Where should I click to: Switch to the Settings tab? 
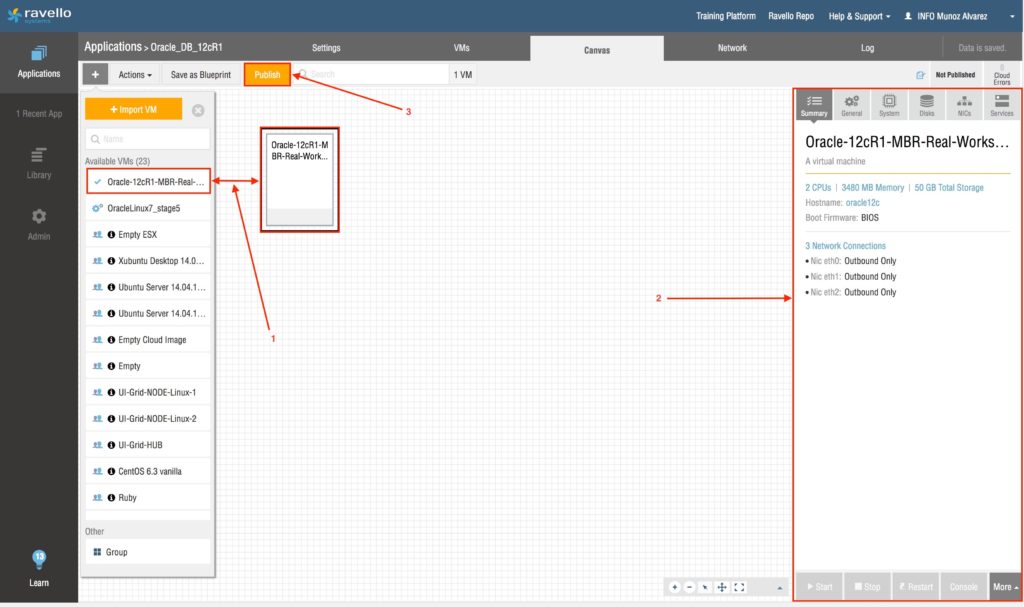point(326,48)
